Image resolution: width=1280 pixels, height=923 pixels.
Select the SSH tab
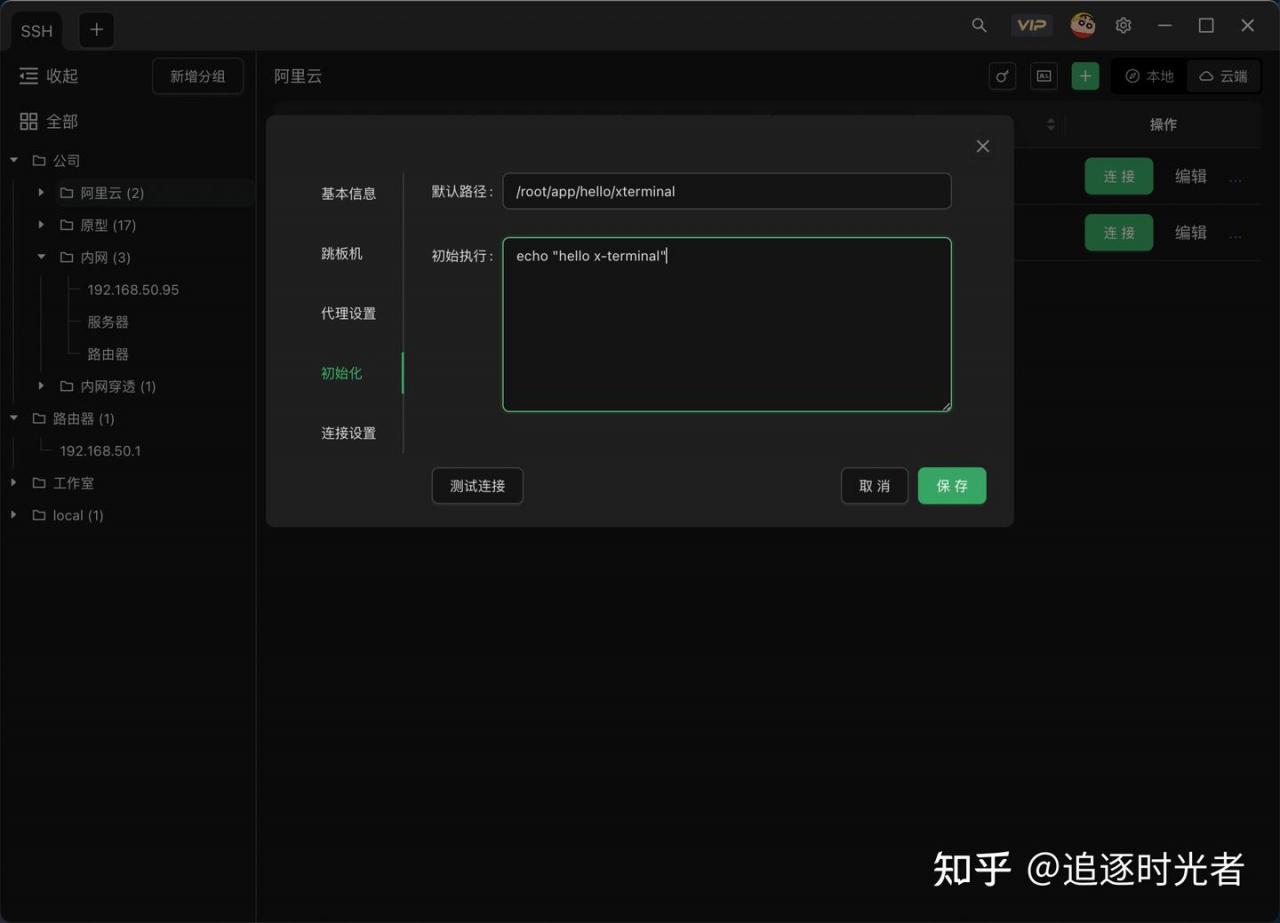coord(37,30)
